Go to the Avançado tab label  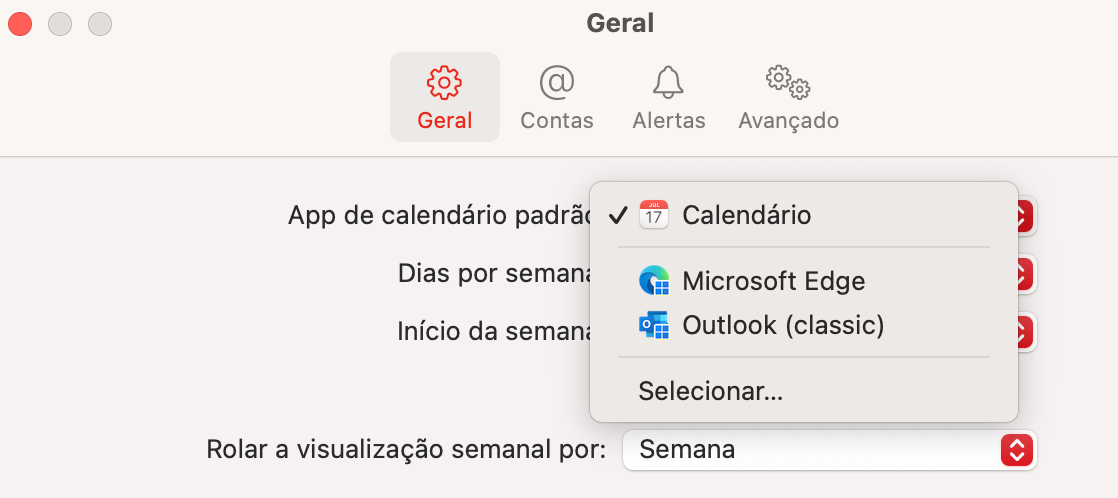[789, 121]
